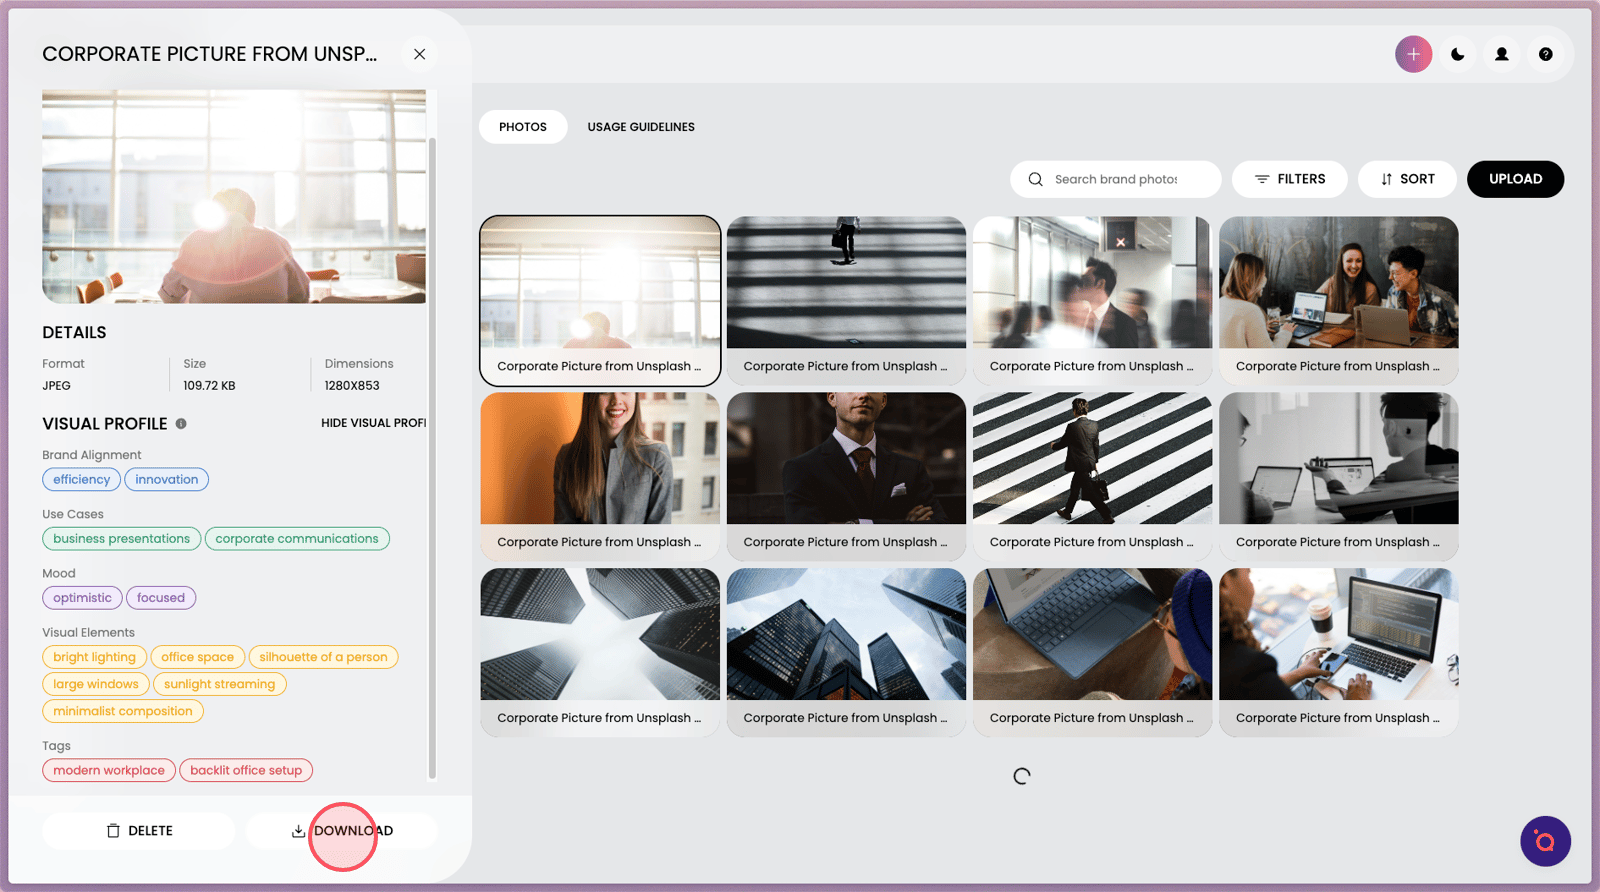Download the selected photo
Viewport: 1600px width, 892px height.
click(x=342, y=831)
